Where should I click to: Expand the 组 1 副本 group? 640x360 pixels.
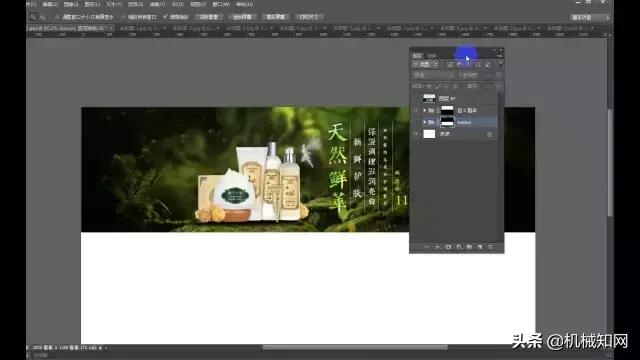pyautogui.click(x=424, y=110)
